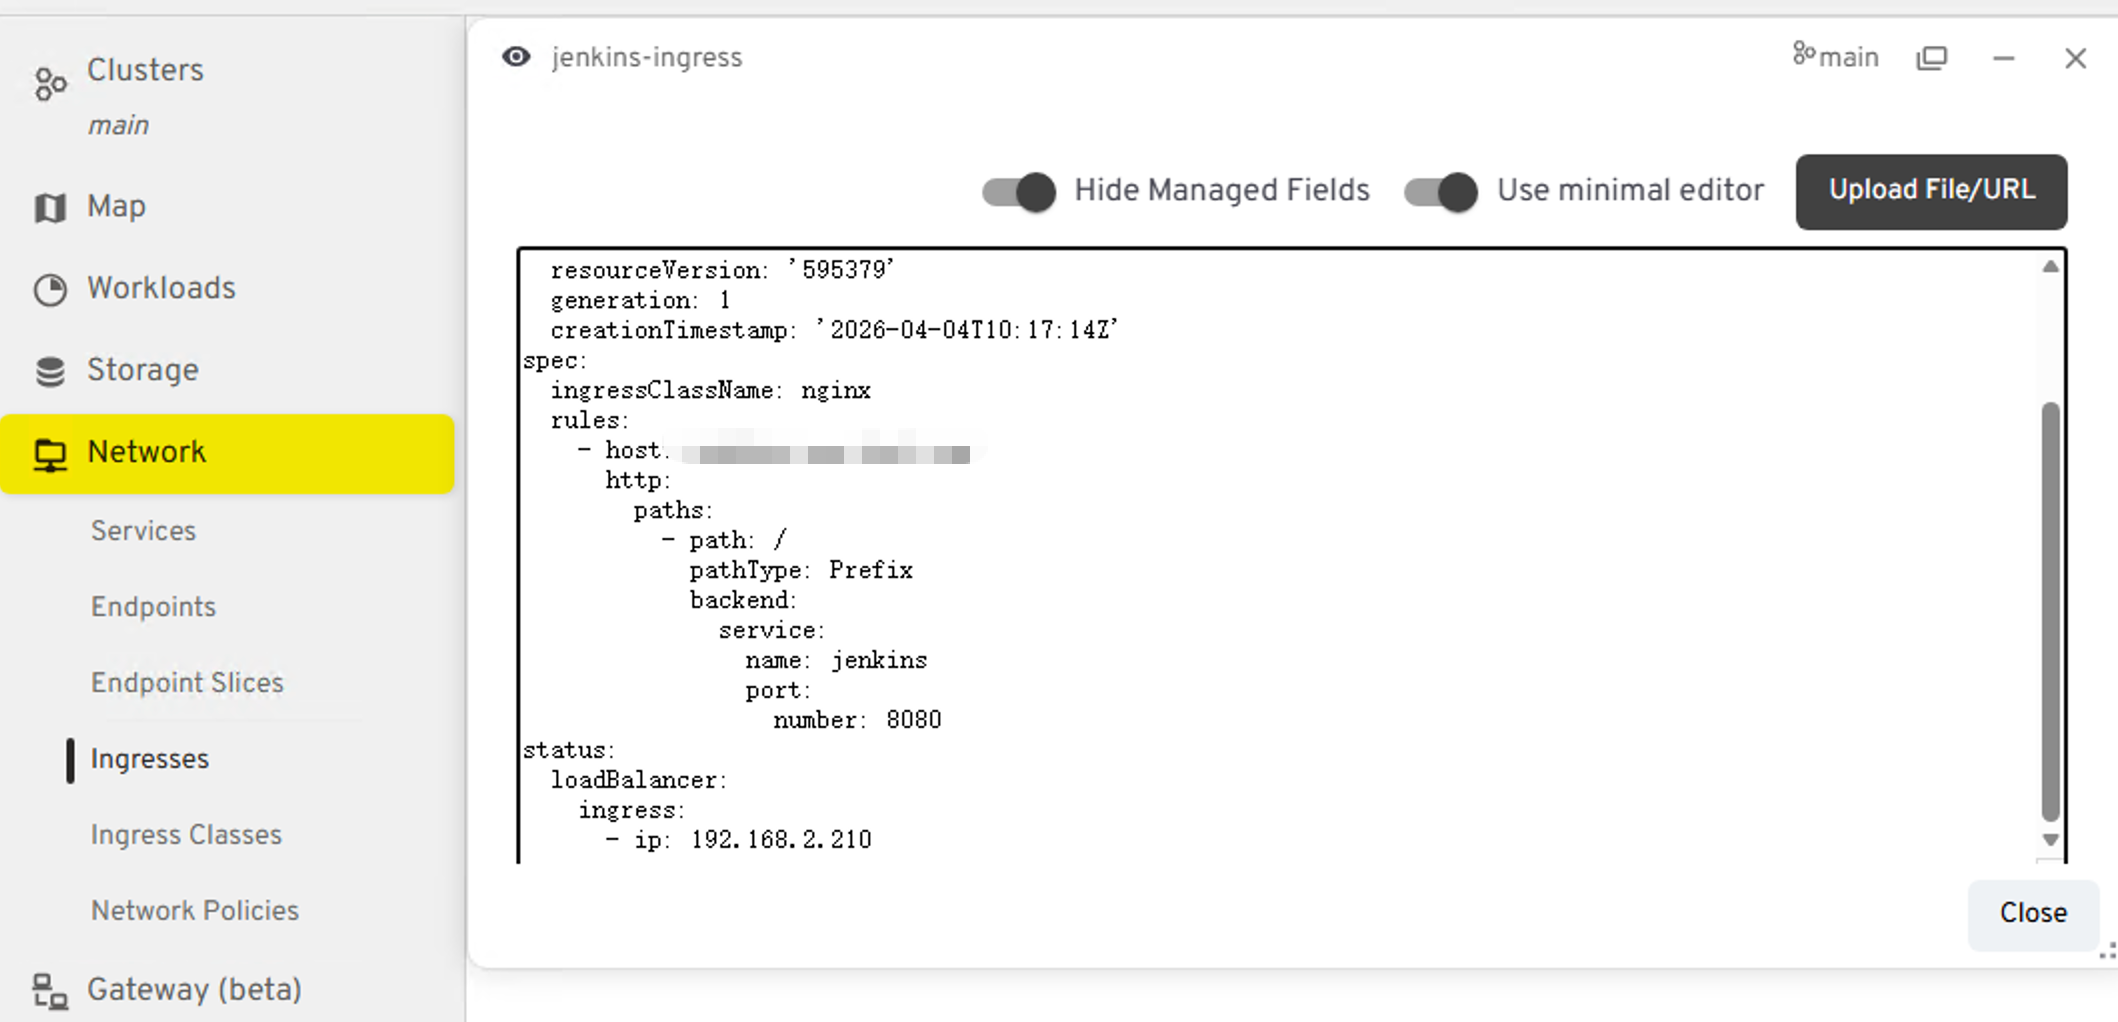Click the Storage database icon
The width and height of the screenshot is (2118, 1022).
(x=50, y=371)
